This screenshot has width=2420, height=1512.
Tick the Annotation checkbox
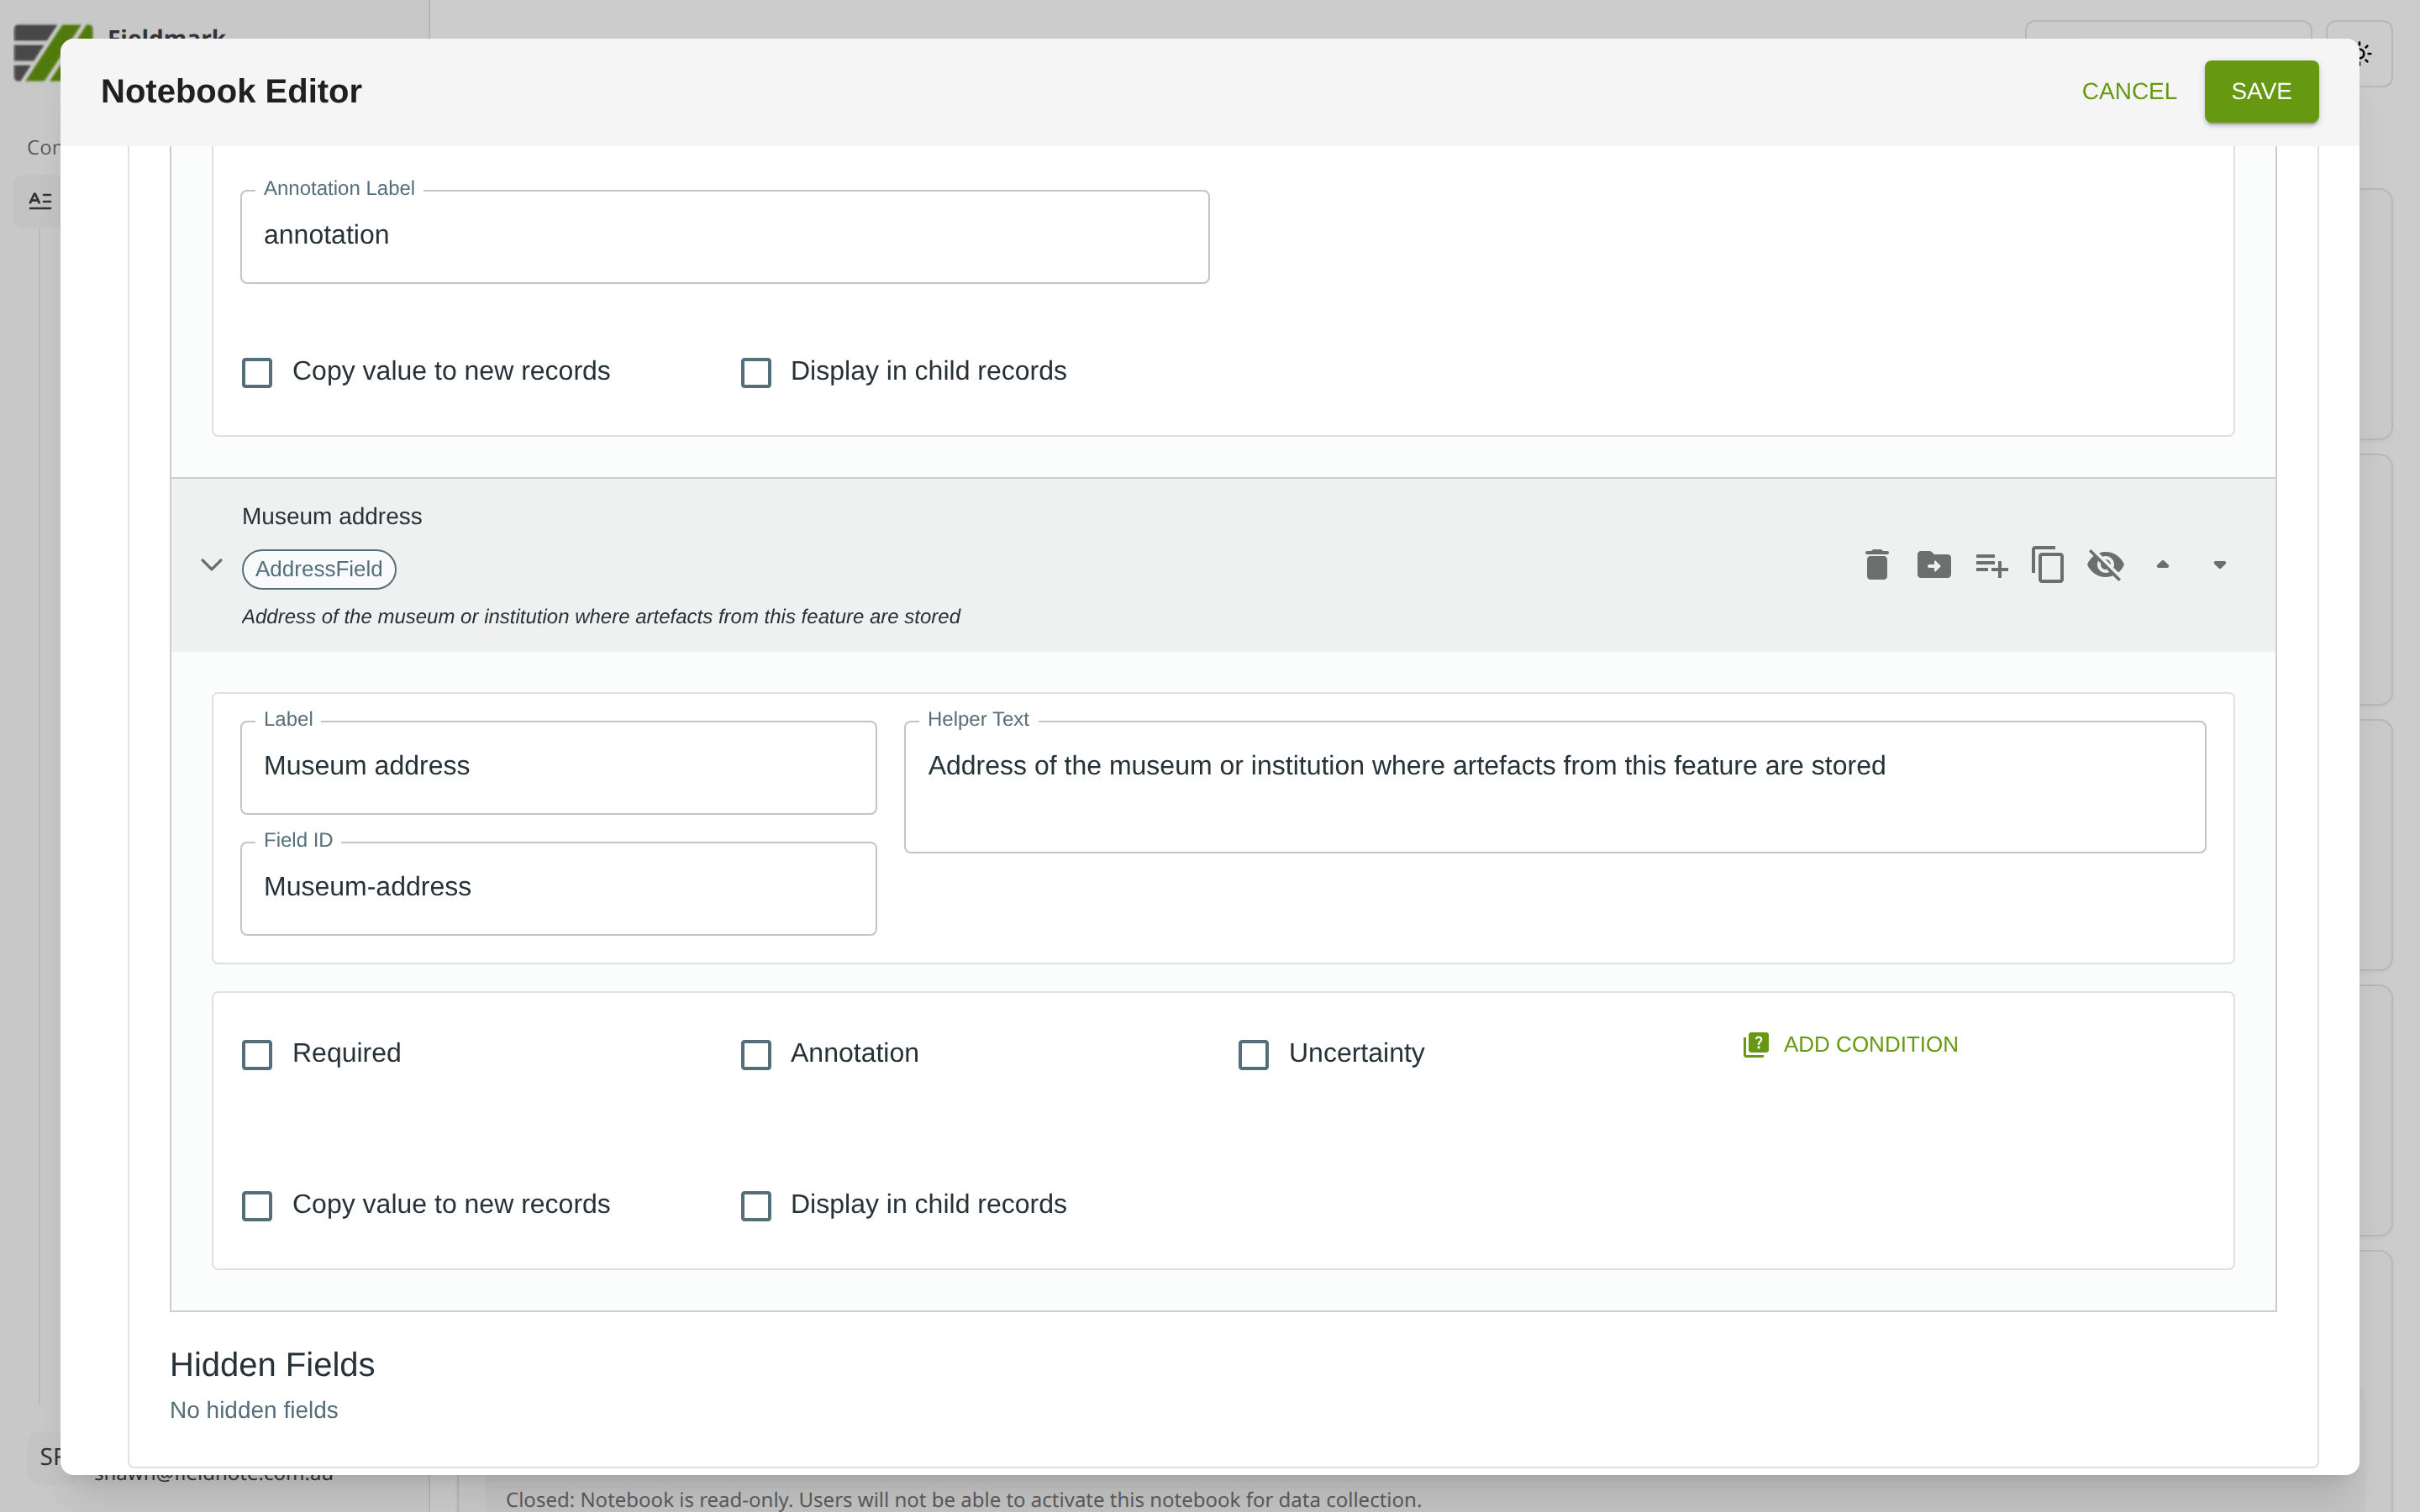756,1054
